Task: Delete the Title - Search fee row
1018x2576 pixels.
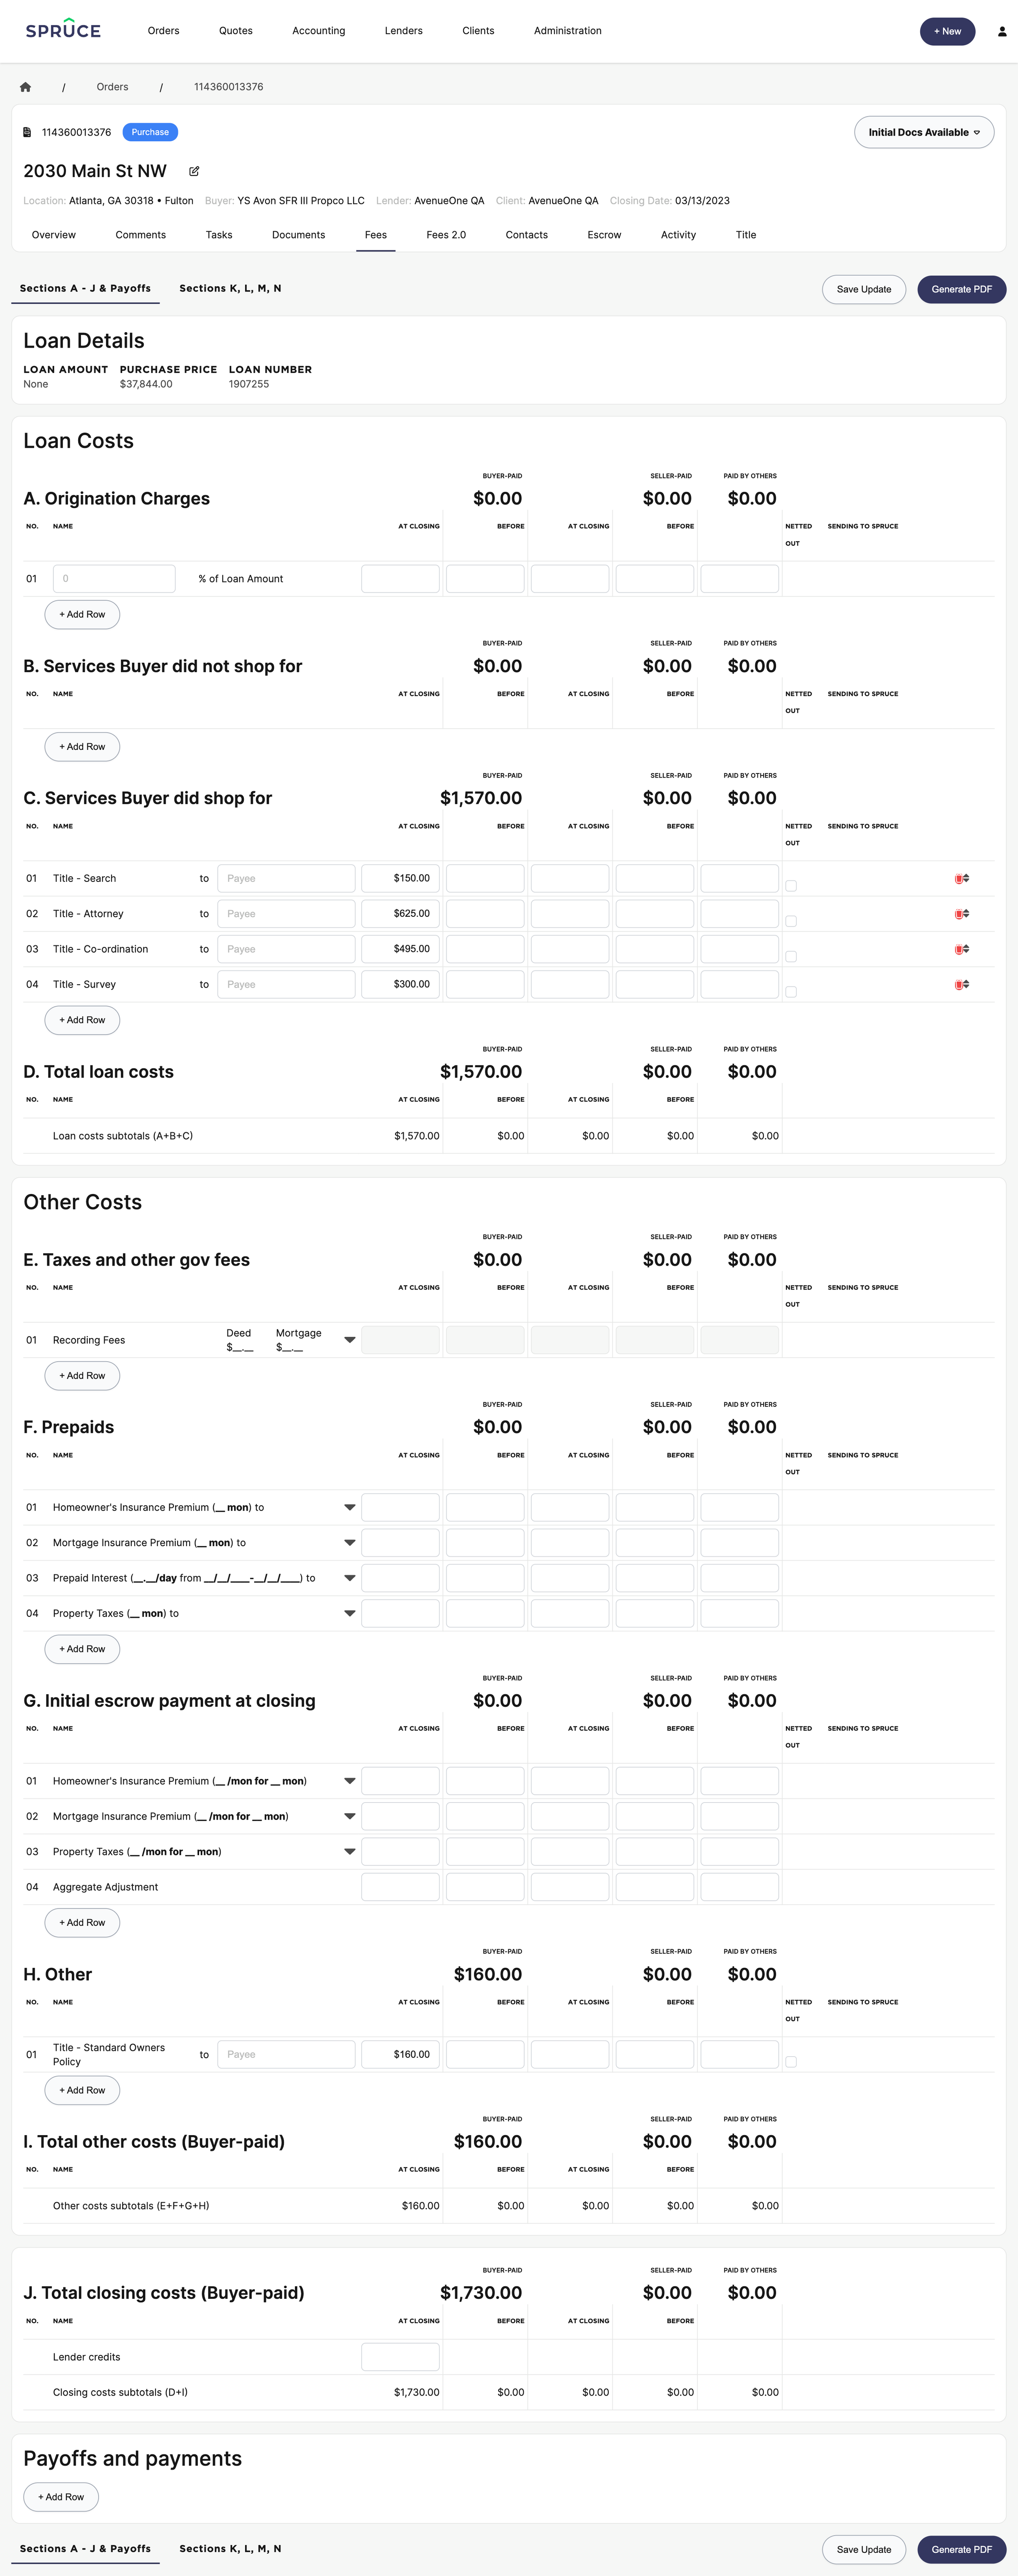Action: [958, 879]
